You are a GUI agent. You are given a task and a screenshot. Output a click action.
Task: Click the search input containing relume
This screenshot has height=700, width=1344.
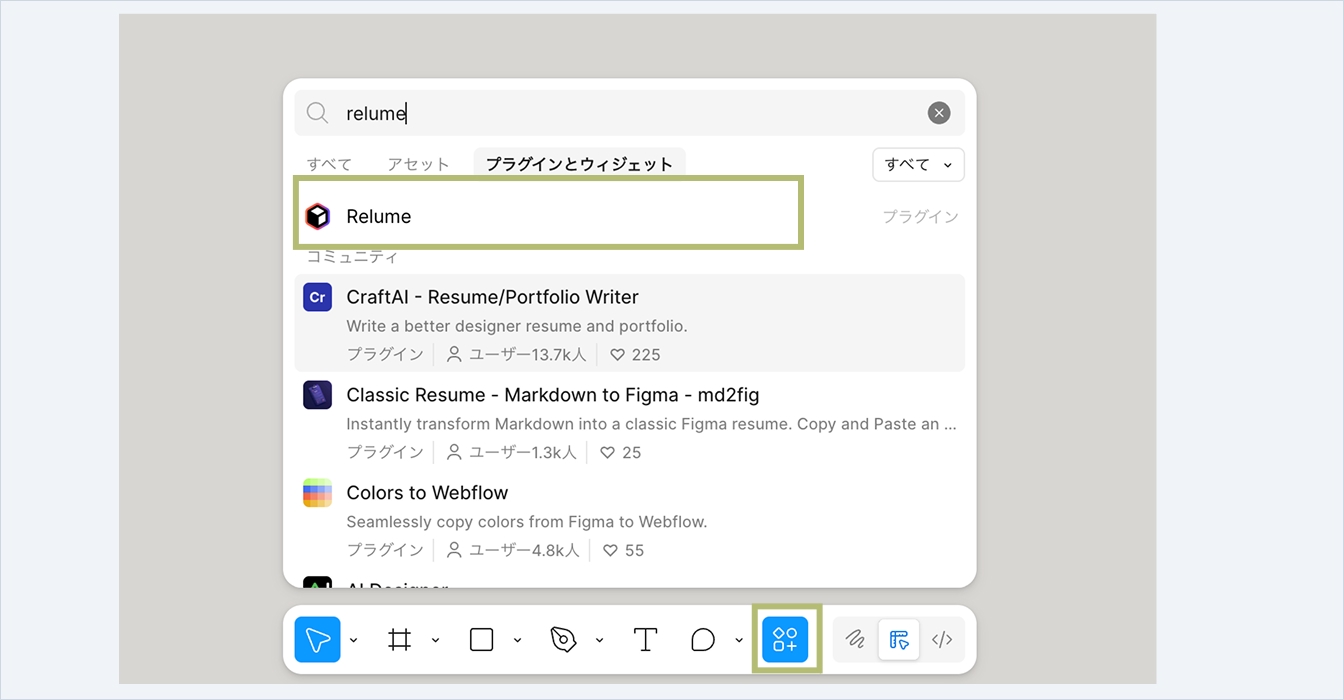coord(620,113)
